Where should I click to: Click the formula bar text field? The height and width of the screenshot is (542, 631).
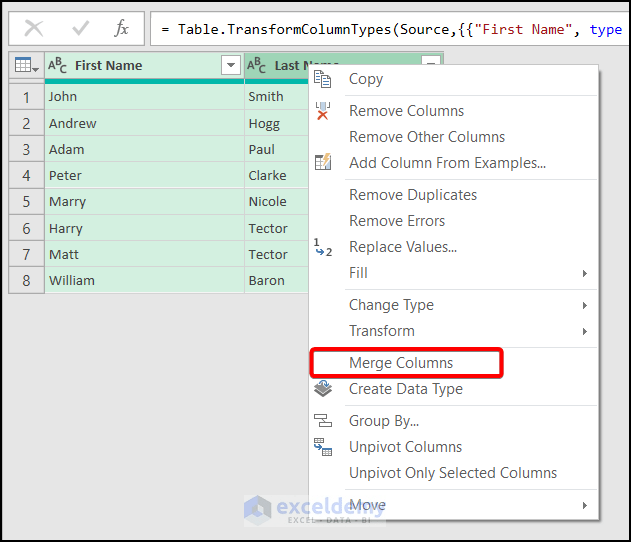point(390,29)
